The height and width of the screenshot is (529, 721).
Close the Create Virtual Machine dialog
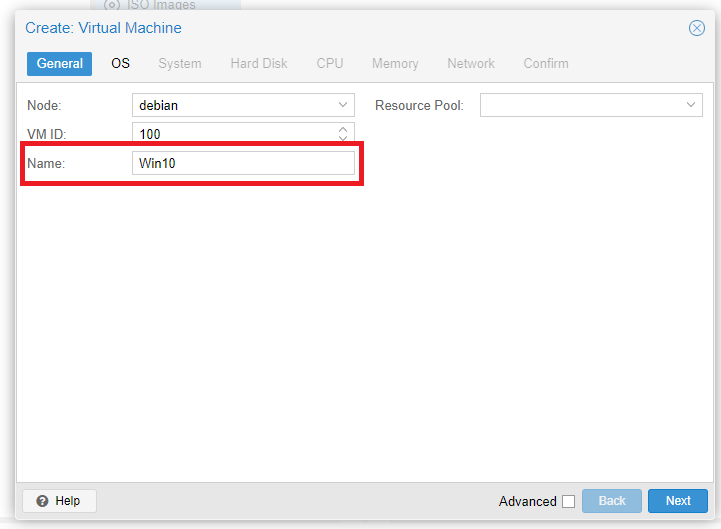point(697,28)
